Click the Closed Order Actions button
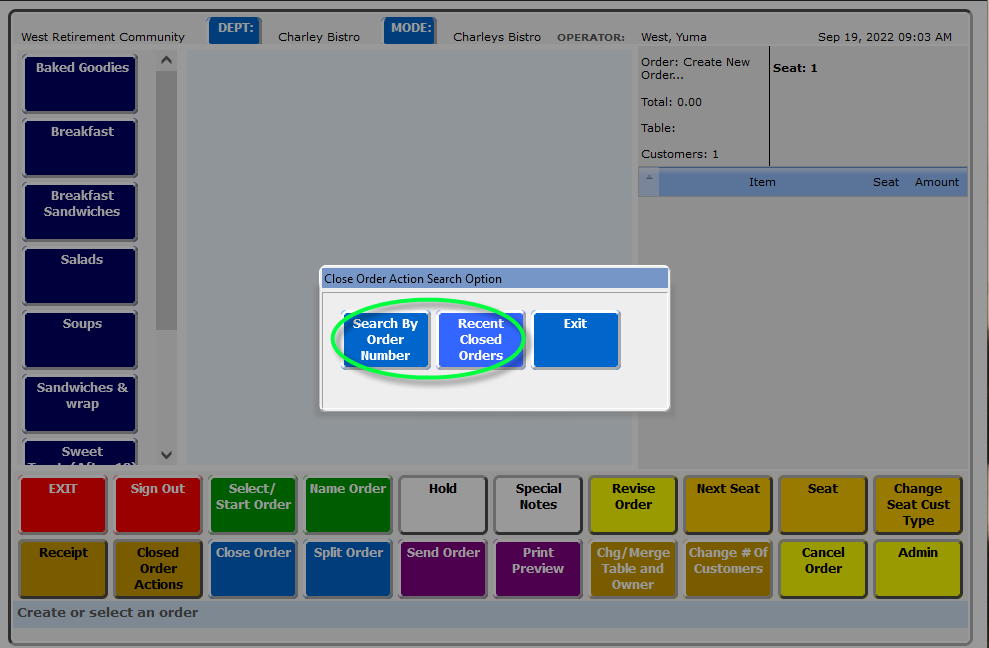This screenshot has width=989, height=648. click(x=158, y=568)
